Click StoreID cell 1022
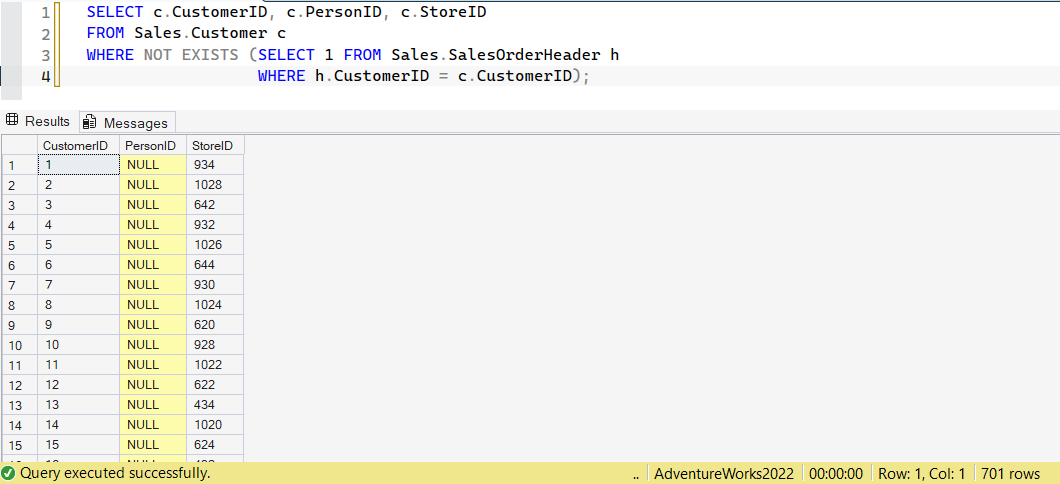1060x484 pixels. tap(215, 365)
